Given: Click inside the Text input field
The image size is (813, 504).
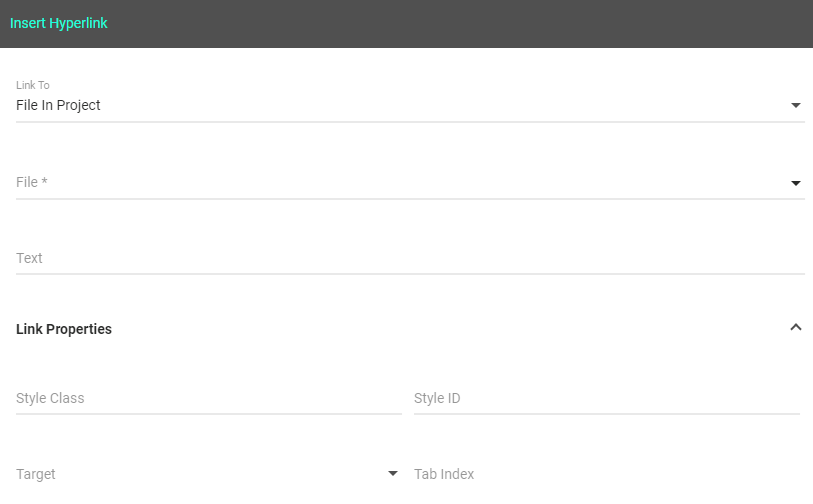Looking at the screenshot, I should pos(400,258).
